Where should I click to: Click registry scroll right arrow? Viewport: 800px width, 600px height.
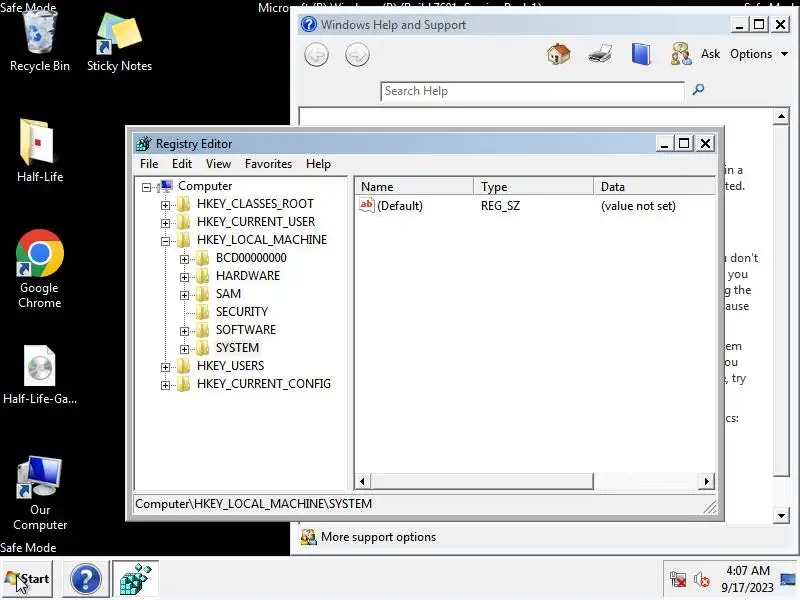coord(706,481)
